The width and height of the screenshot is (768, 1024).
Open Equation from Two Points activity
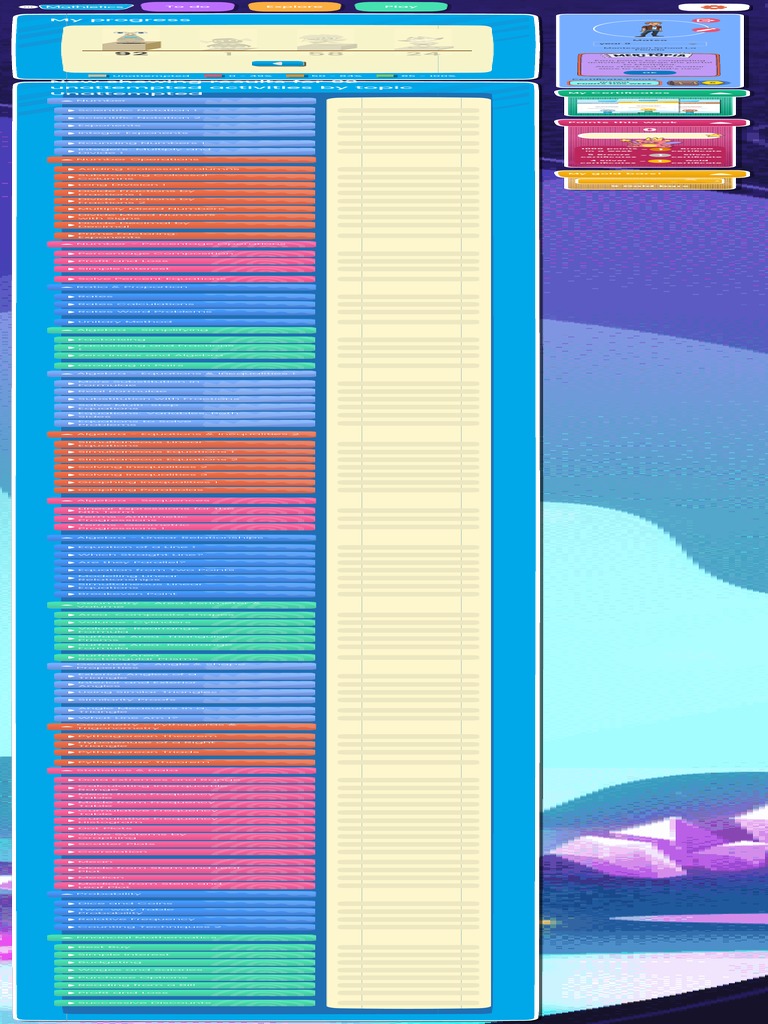185,570
